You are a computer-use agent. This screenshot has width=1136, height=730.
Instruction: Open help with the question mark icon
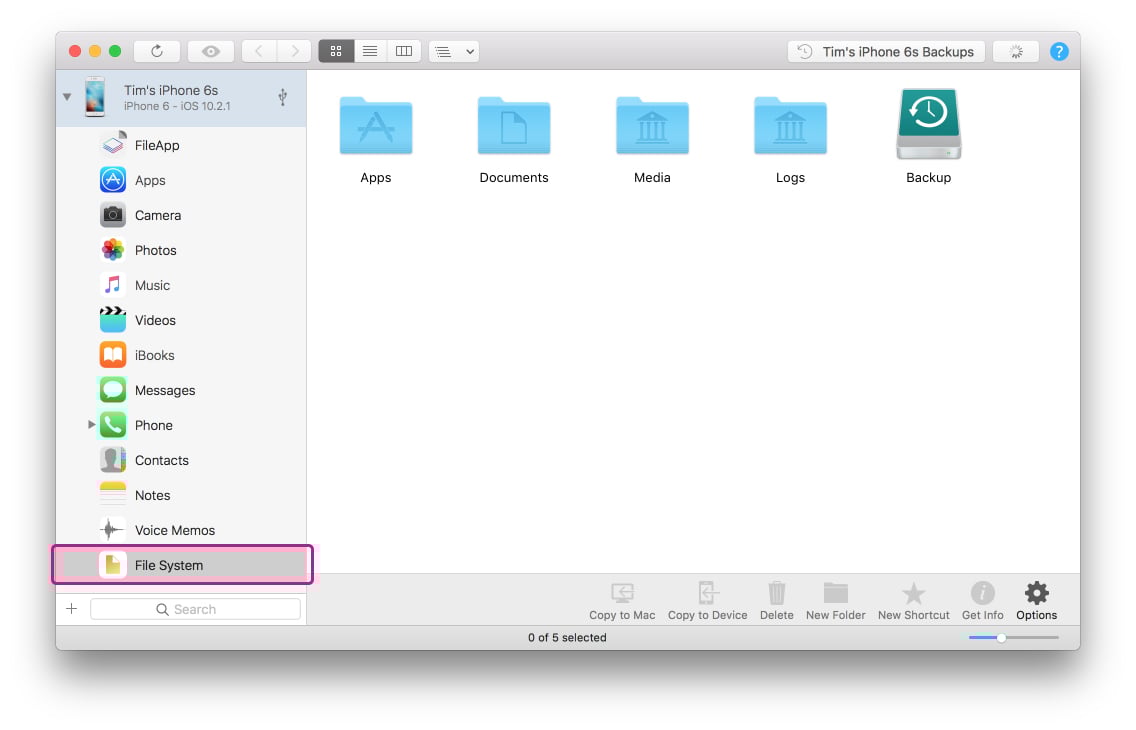pos(1058,51)
